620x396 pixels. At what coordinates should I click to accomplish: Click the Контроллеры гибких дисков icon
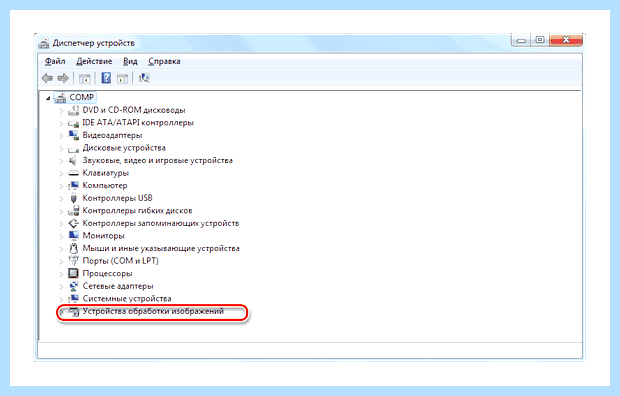pos(74,210)
